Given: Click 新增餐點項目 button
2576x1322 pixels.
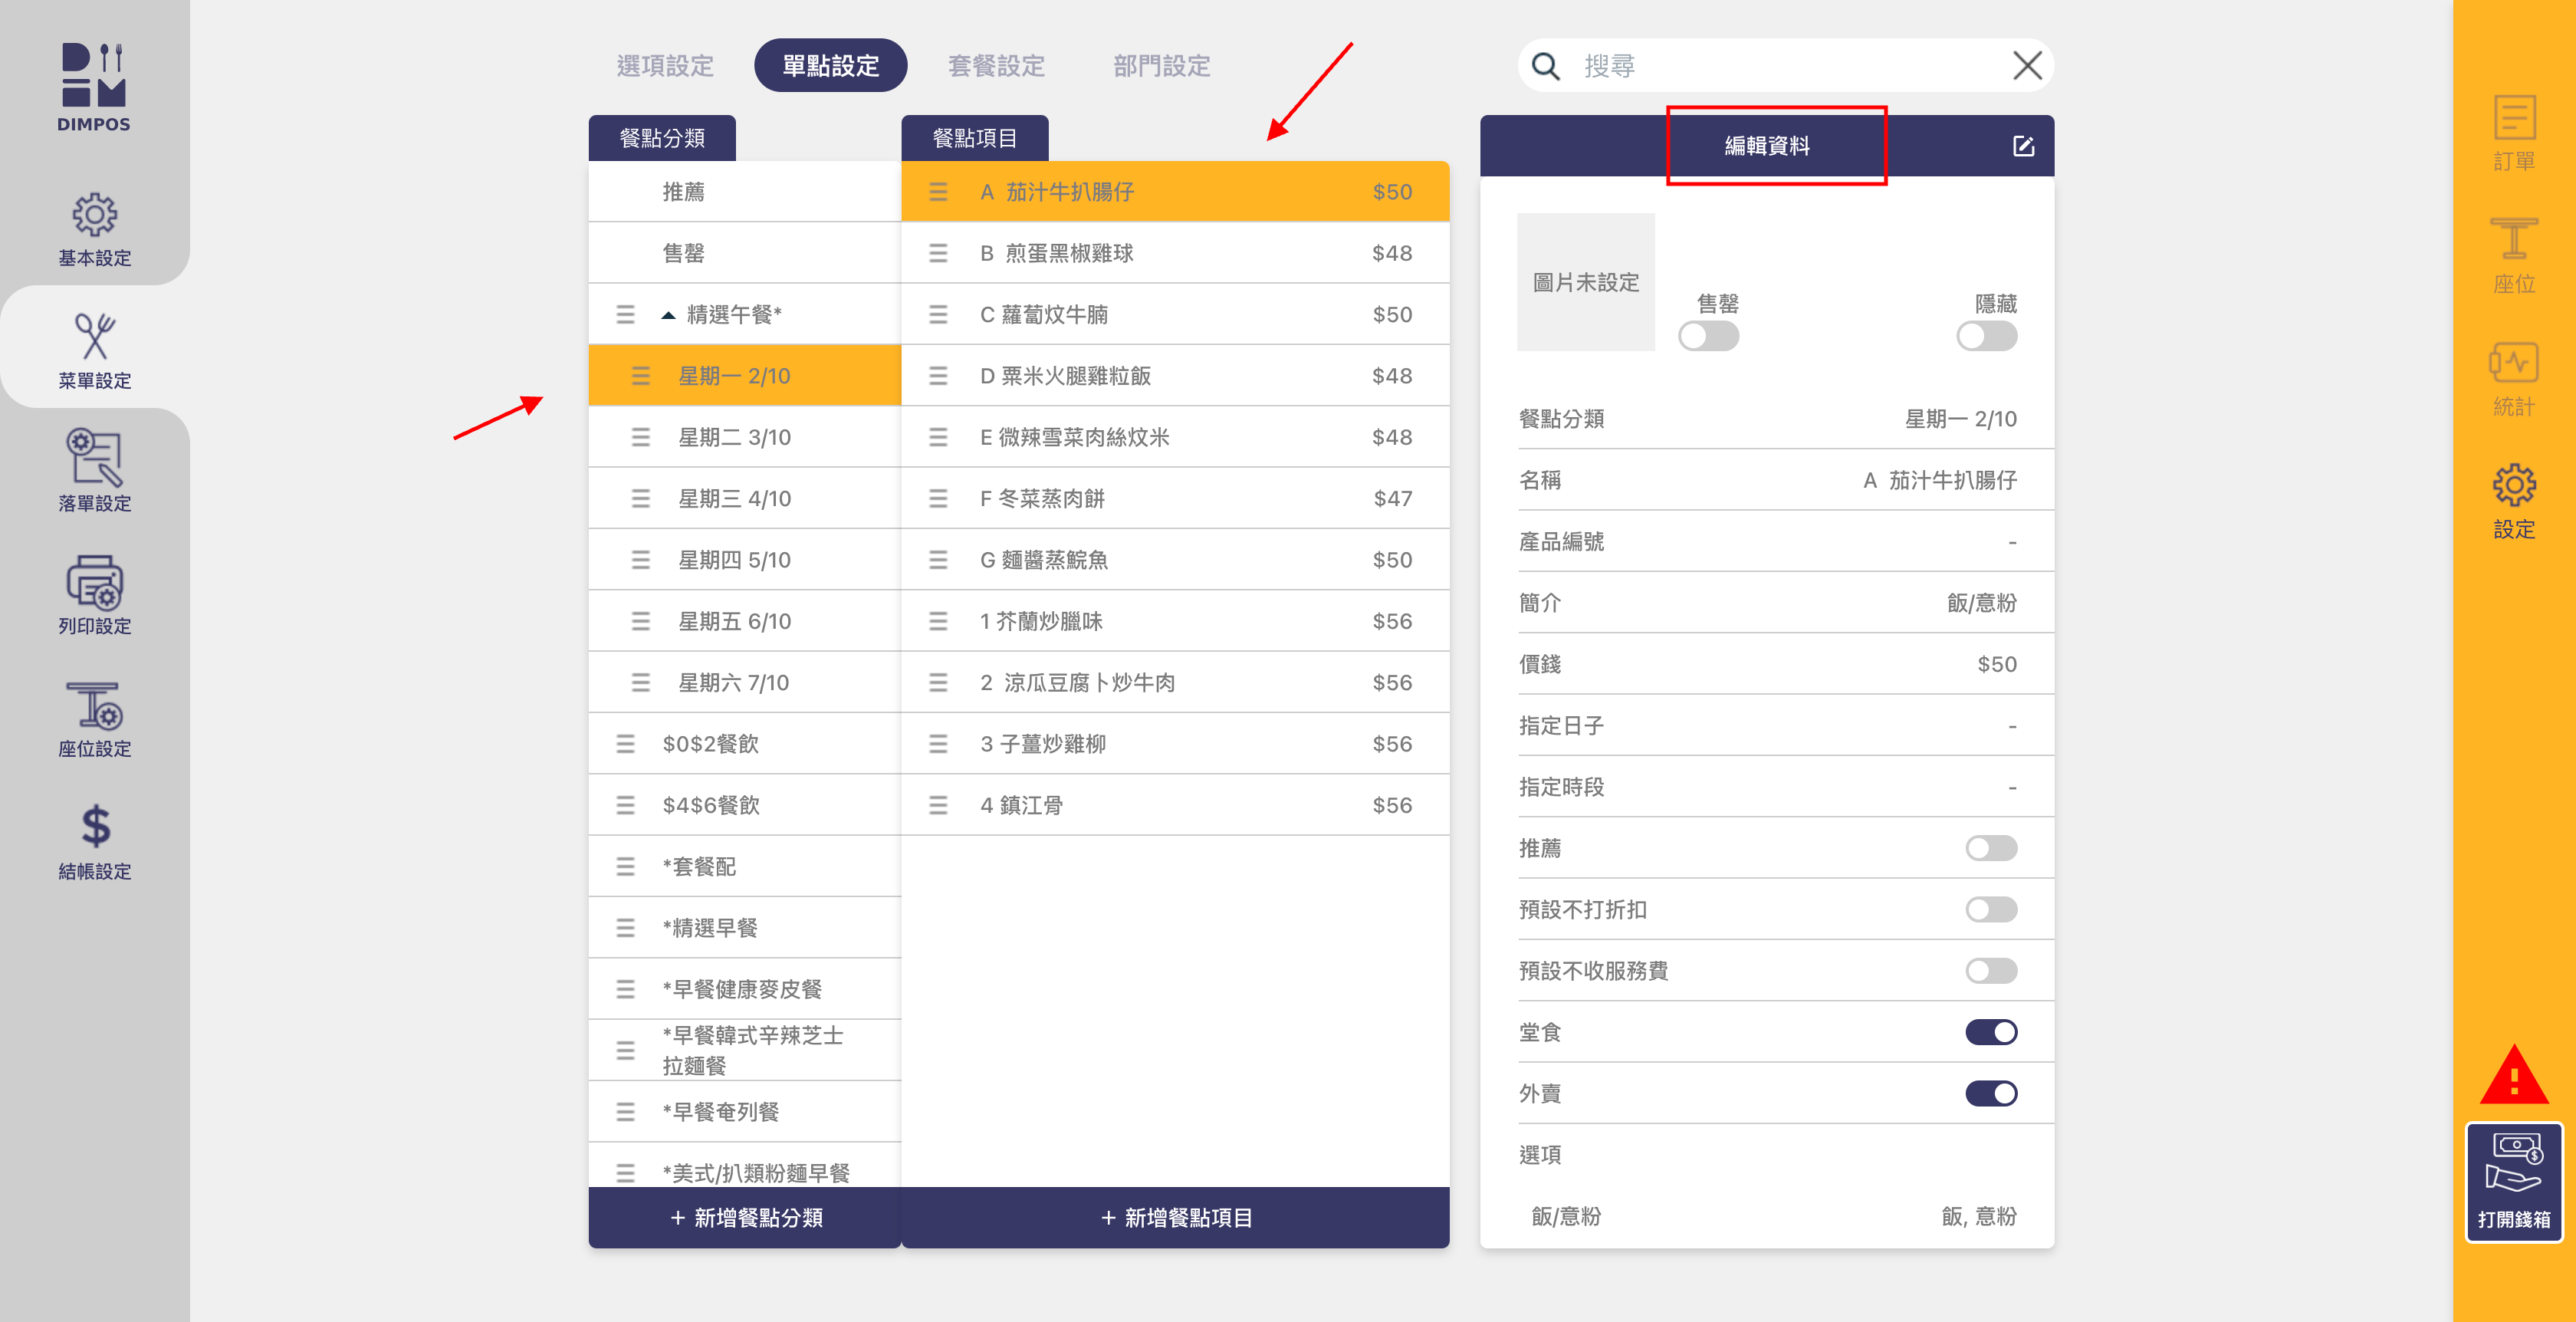Looking at the screenshot, I should 1175,1217.
